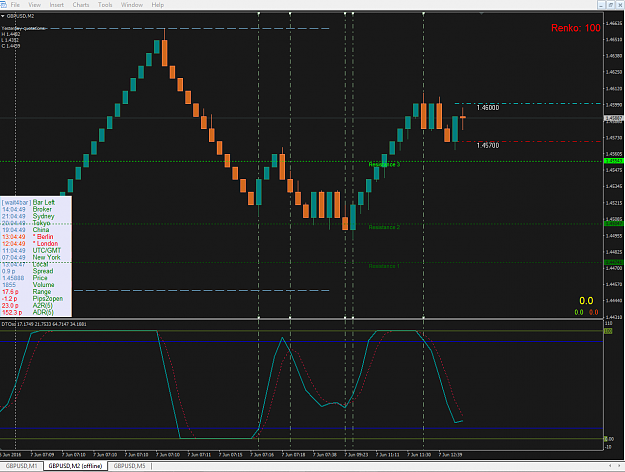
Task: Click the large yellow 0.0 value
Action: 586,301
